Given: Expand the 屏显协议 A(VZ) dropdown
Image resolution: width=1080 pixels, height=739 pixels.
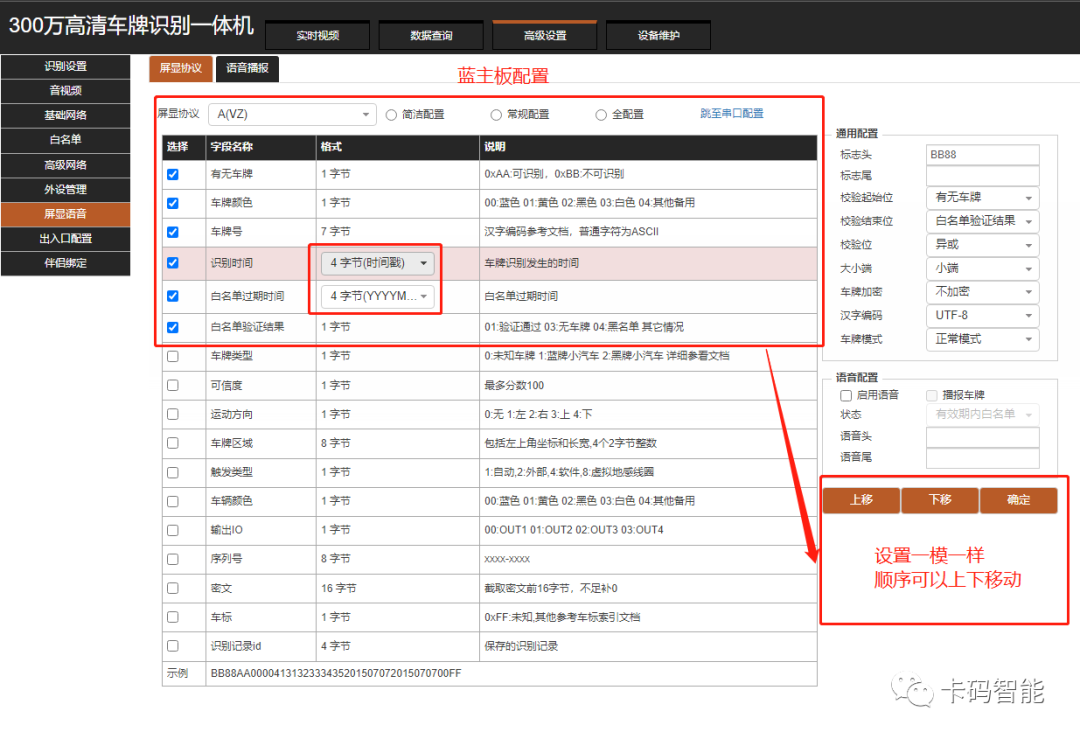Looking at the screenshot, I should pyautogui.click(x=292, y=114).
